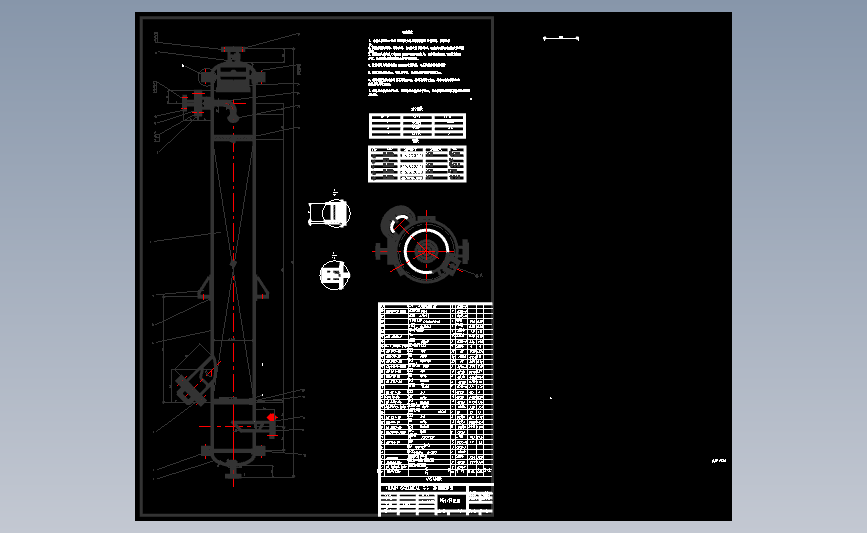Click the small three-column table under the notes
The width and height of the screenshot is (867, 533).
pos(417,126)
